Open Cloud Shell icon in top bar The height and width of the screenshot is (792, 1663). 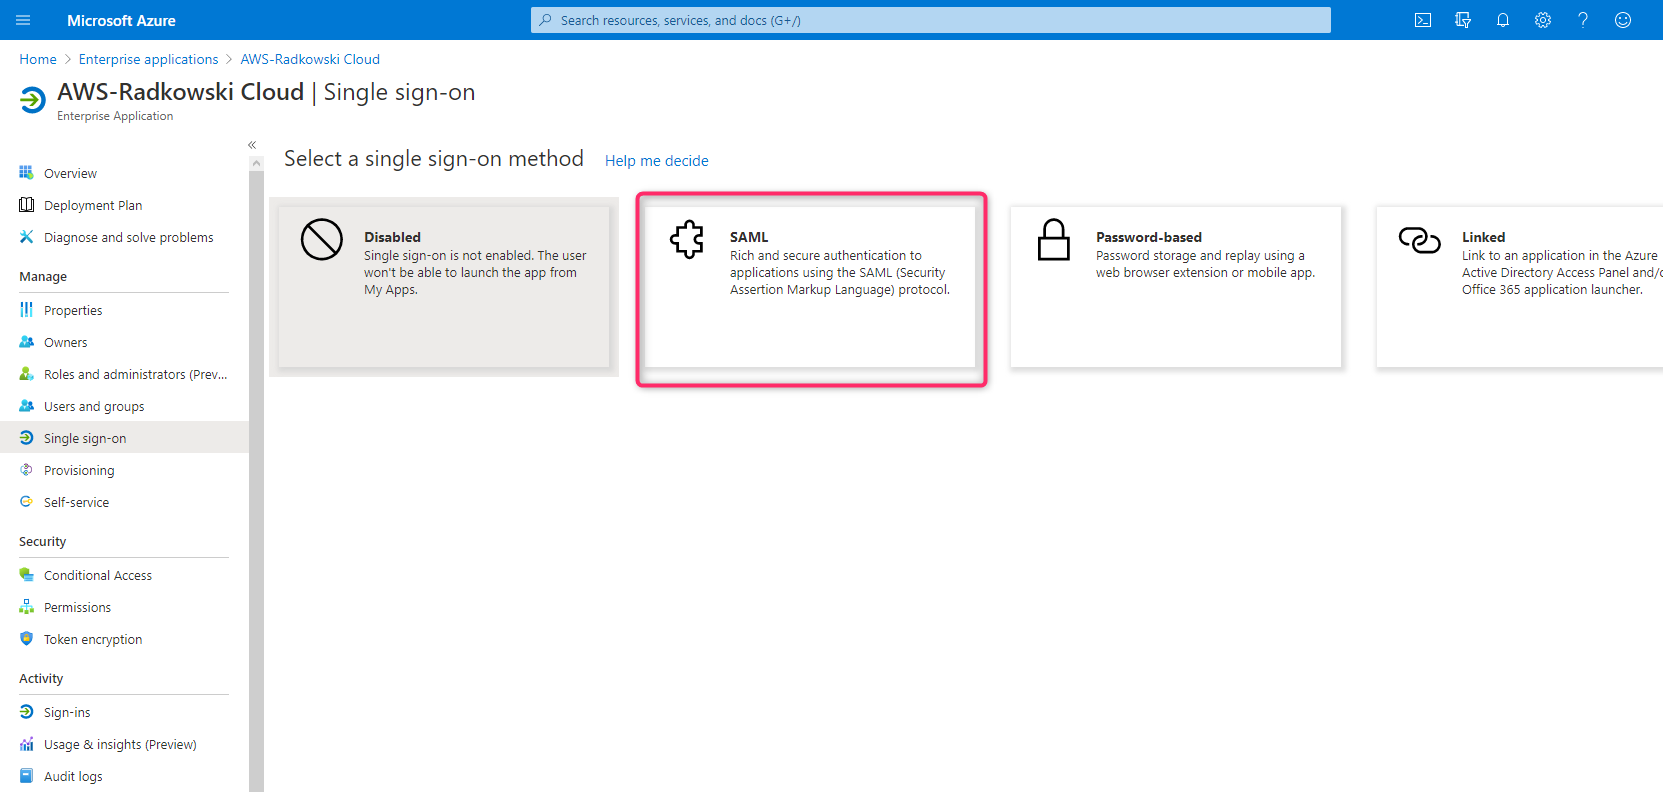tap(1423, 20)
